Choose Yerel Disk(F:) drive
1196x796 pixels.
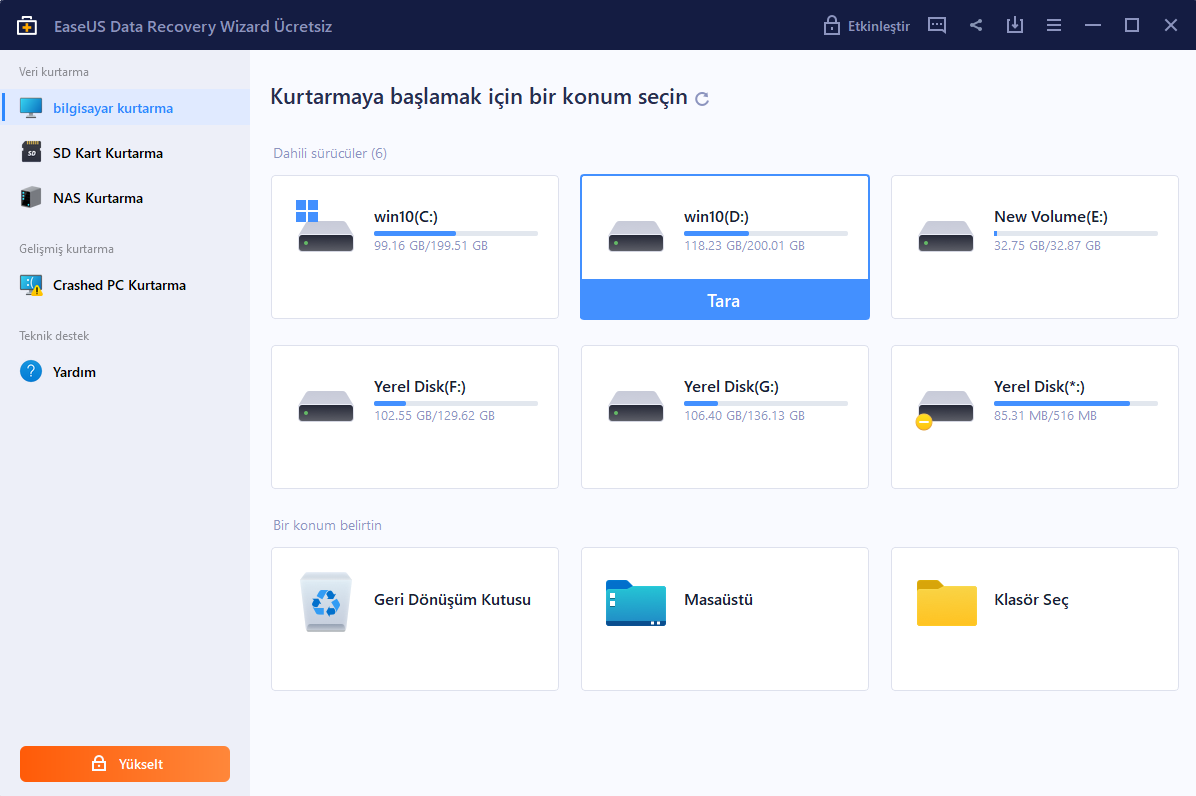click(x=414, y=417)
